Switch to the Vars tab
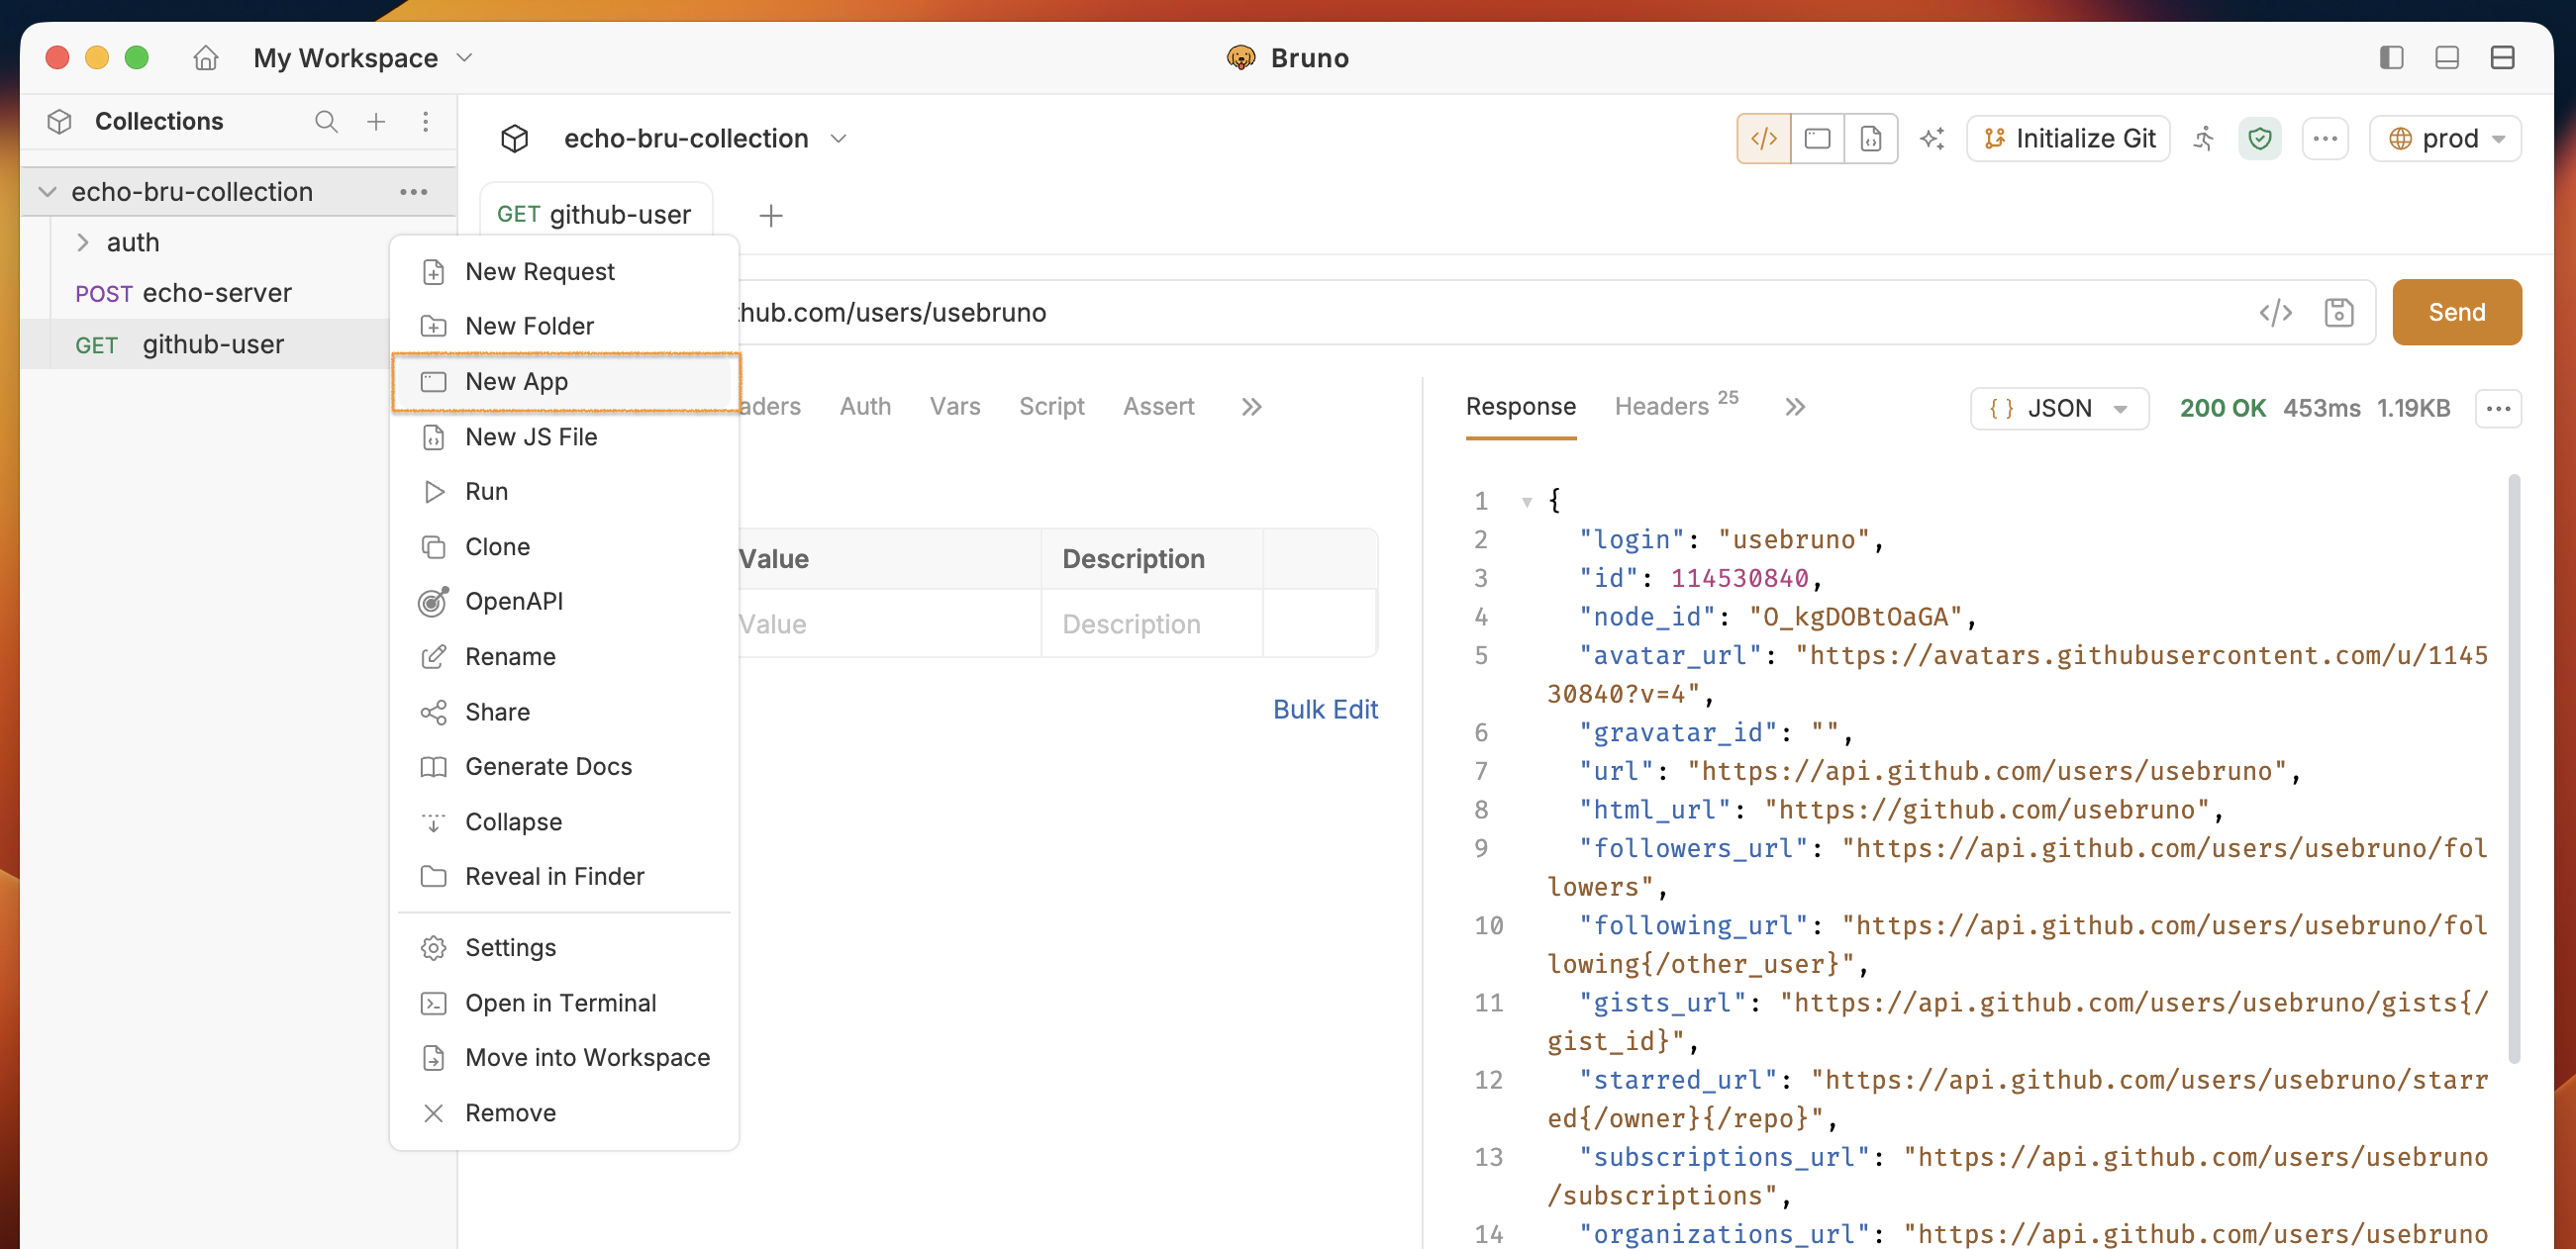The width and height of the screenshot is (2576, 1249). coord(954,407)
